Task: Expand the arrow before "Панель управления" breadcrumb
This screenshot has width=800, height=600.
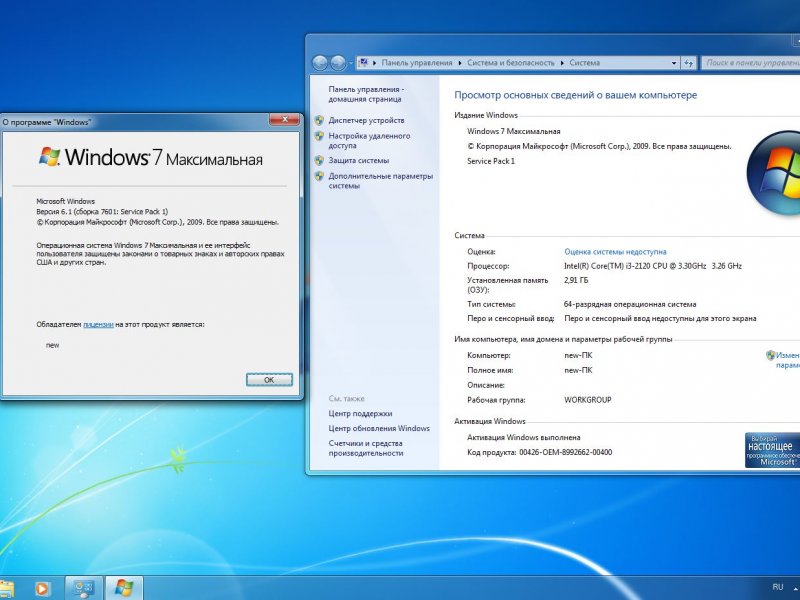Action: pyautogui.click(x=375, y=63)
